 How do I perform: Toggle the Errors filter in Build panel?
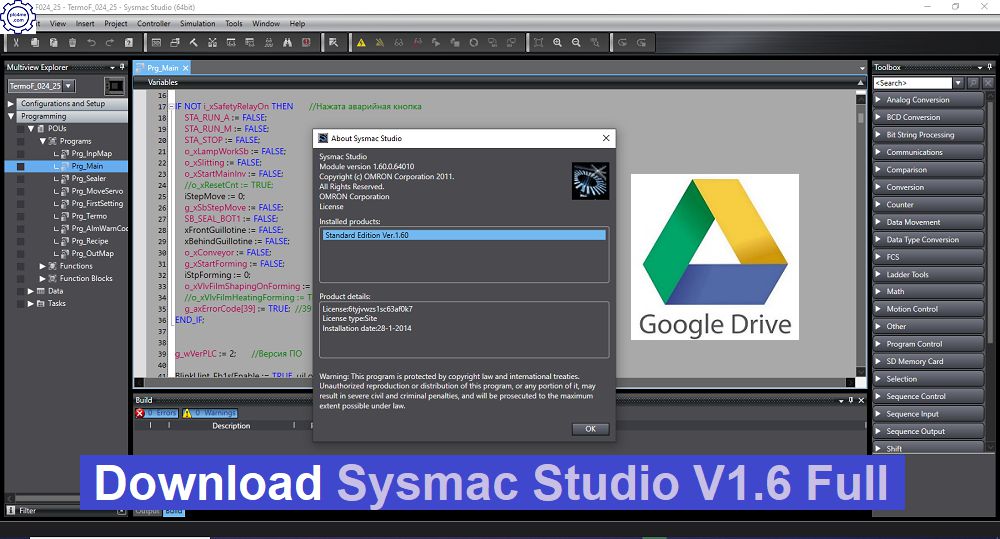[159, 412]
